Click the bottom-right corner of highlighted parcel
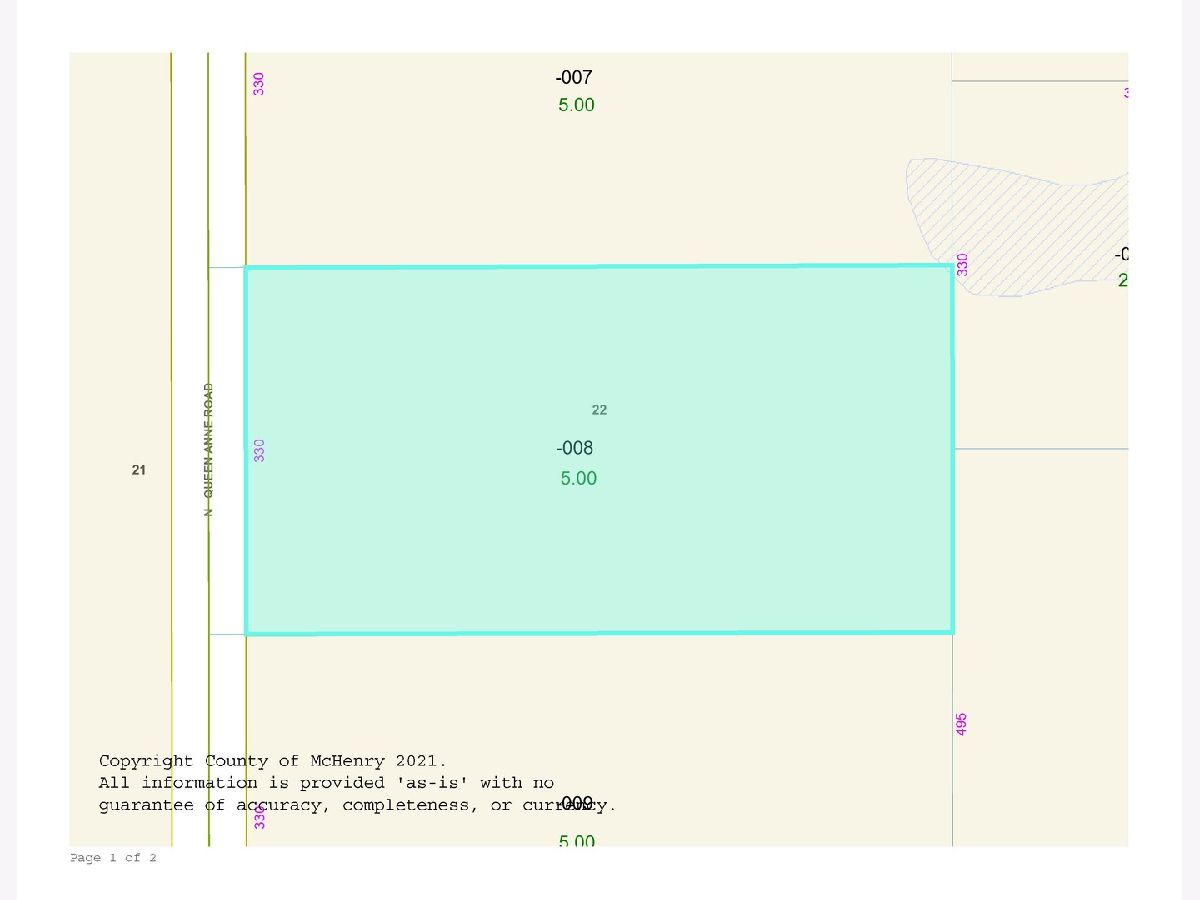 click(952, 632)
